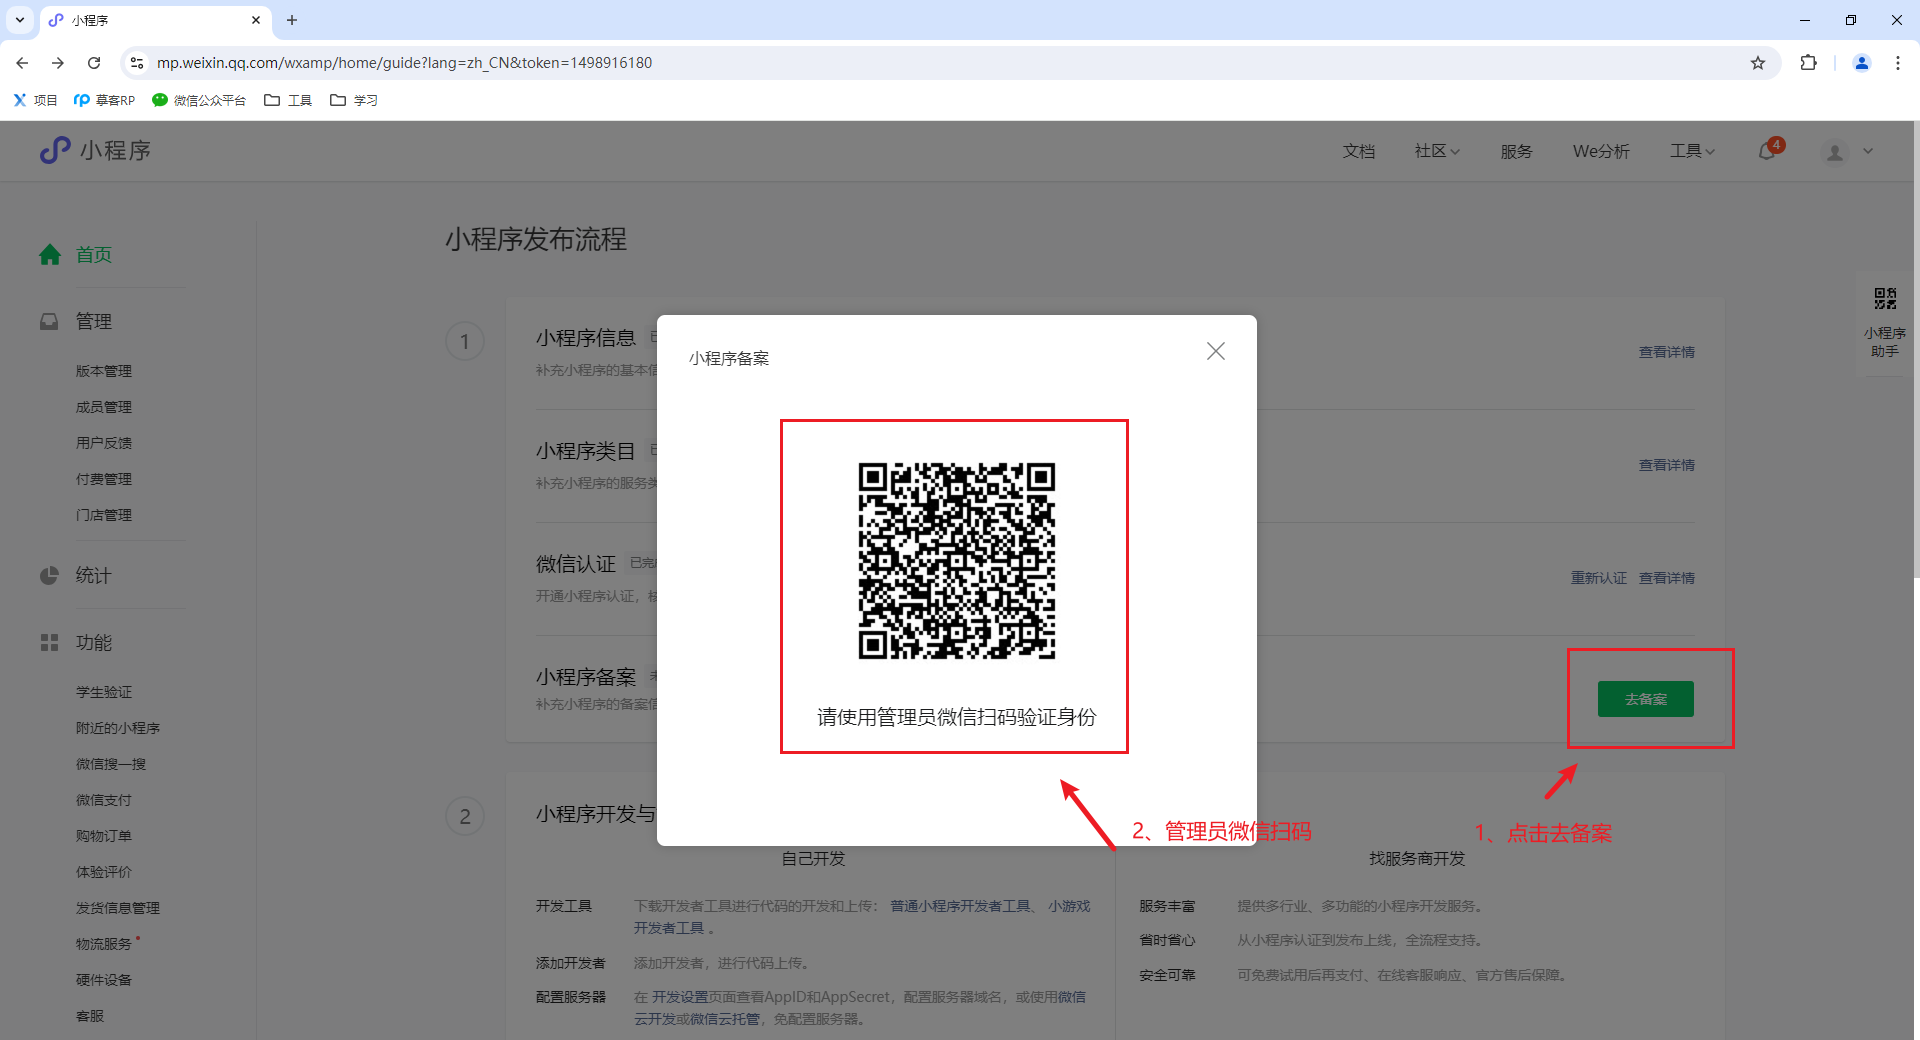The width and height of the screenshot is (1920, 1040).
Task: Open 发货信息管理 in the sidebar
Action: 118,908
